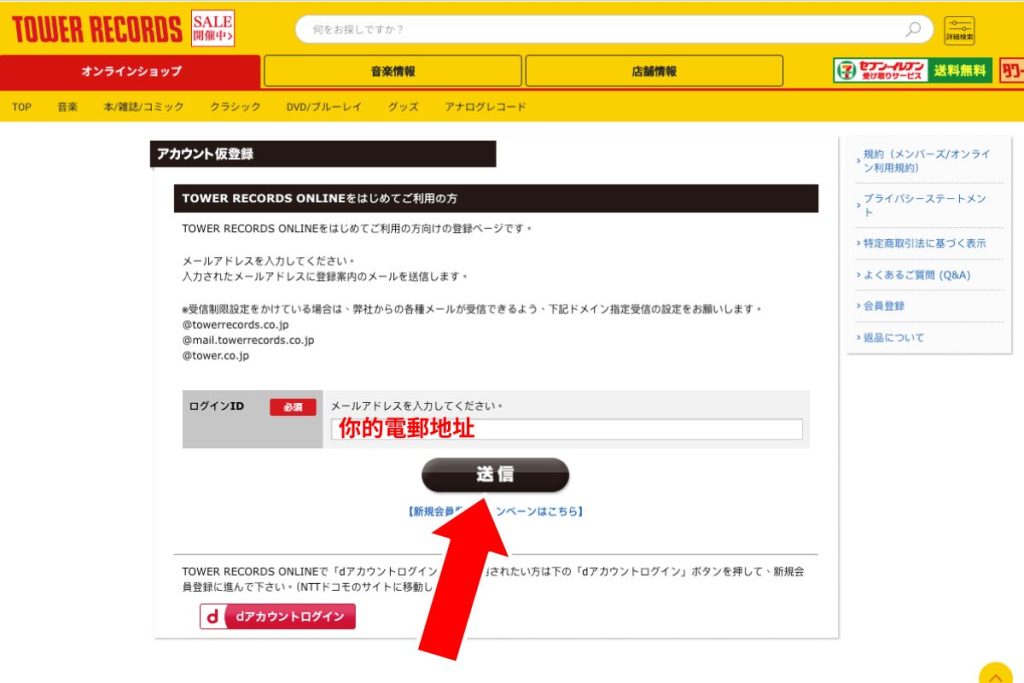Click the dアカウントログイン button
The image size is (1024, 683).
click(x=278, y=616)
